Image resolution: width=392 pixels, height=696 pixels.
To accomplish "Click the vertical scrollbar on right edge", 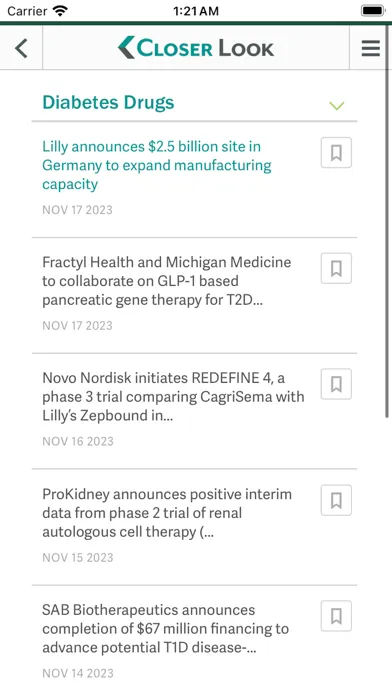I will (387, 222).
